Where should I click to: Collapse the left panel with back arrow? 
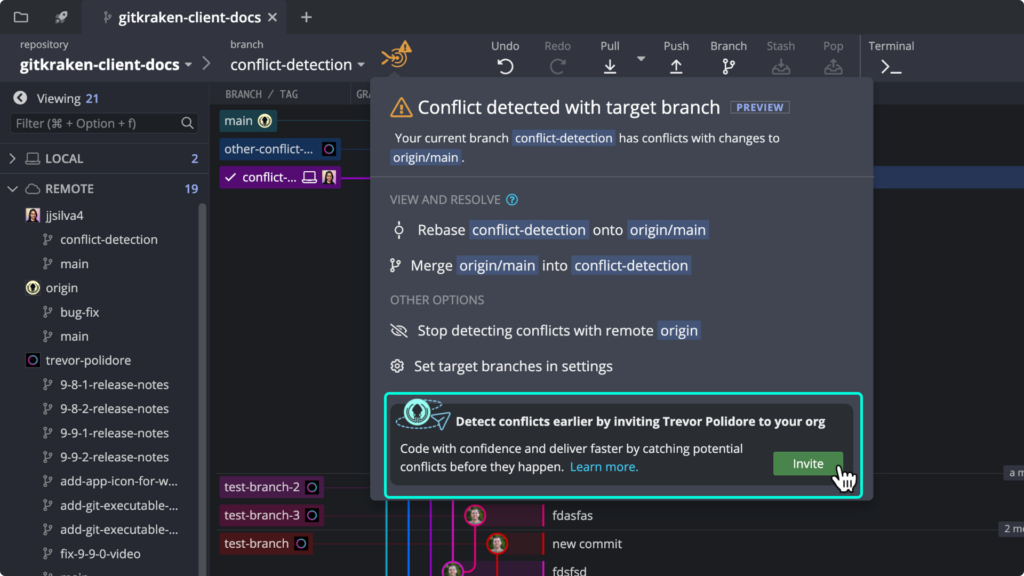click(x=19, y=98)
